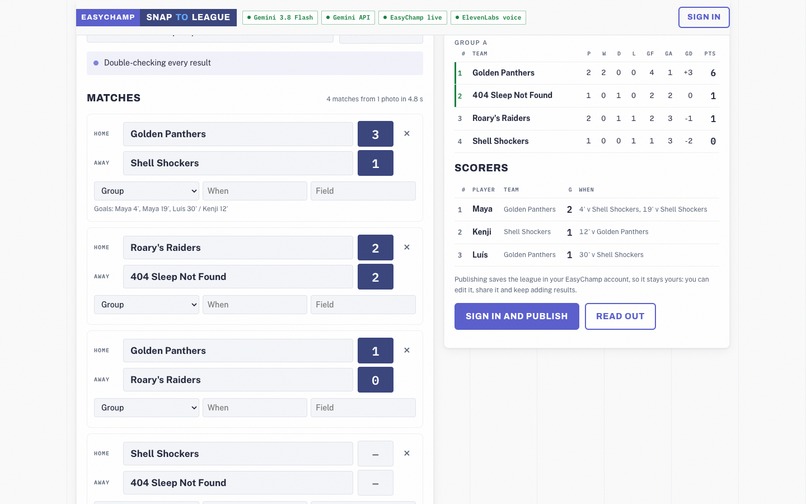806x504 pixels.
Task: Click the ElevenLabs voice status badge
Action: (488, 17)
